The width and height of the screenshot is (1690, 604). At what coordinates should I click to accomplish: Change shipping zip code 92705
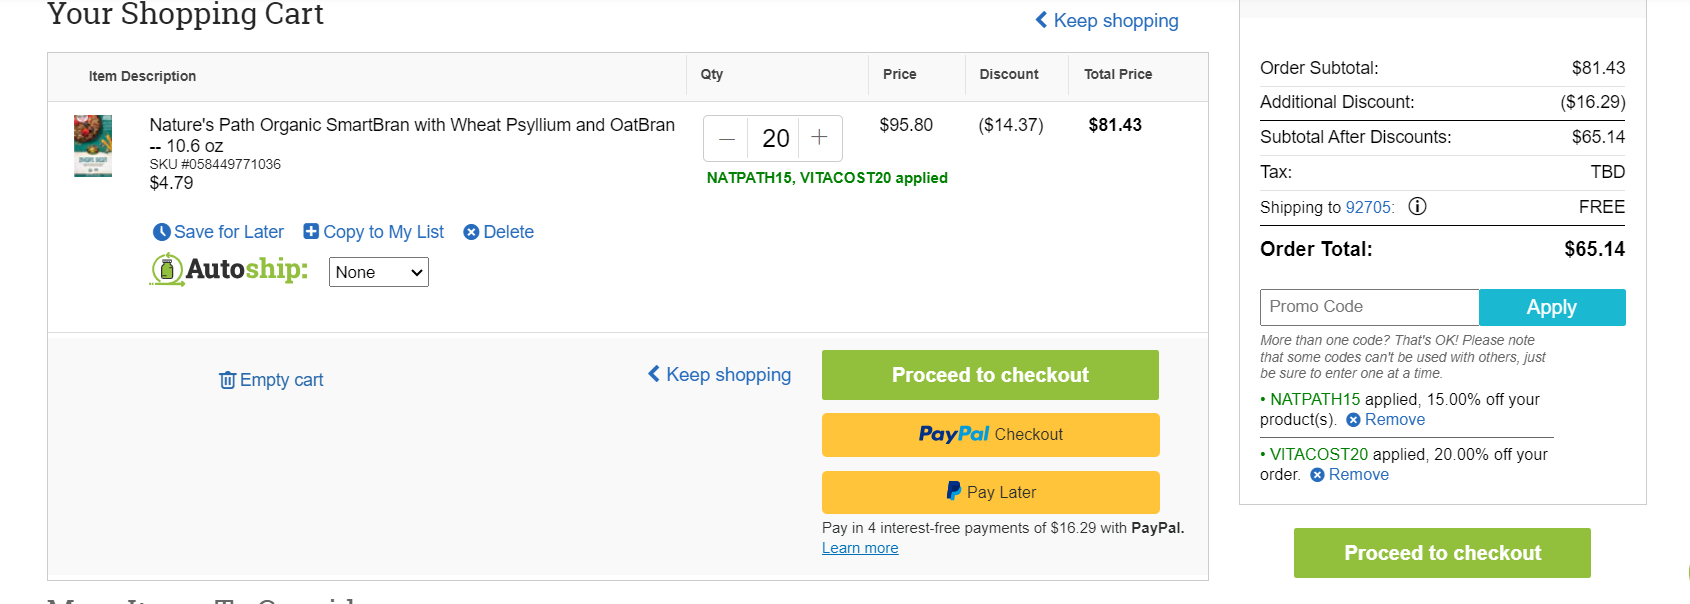pyautogui.click(x=1369, y=207)
